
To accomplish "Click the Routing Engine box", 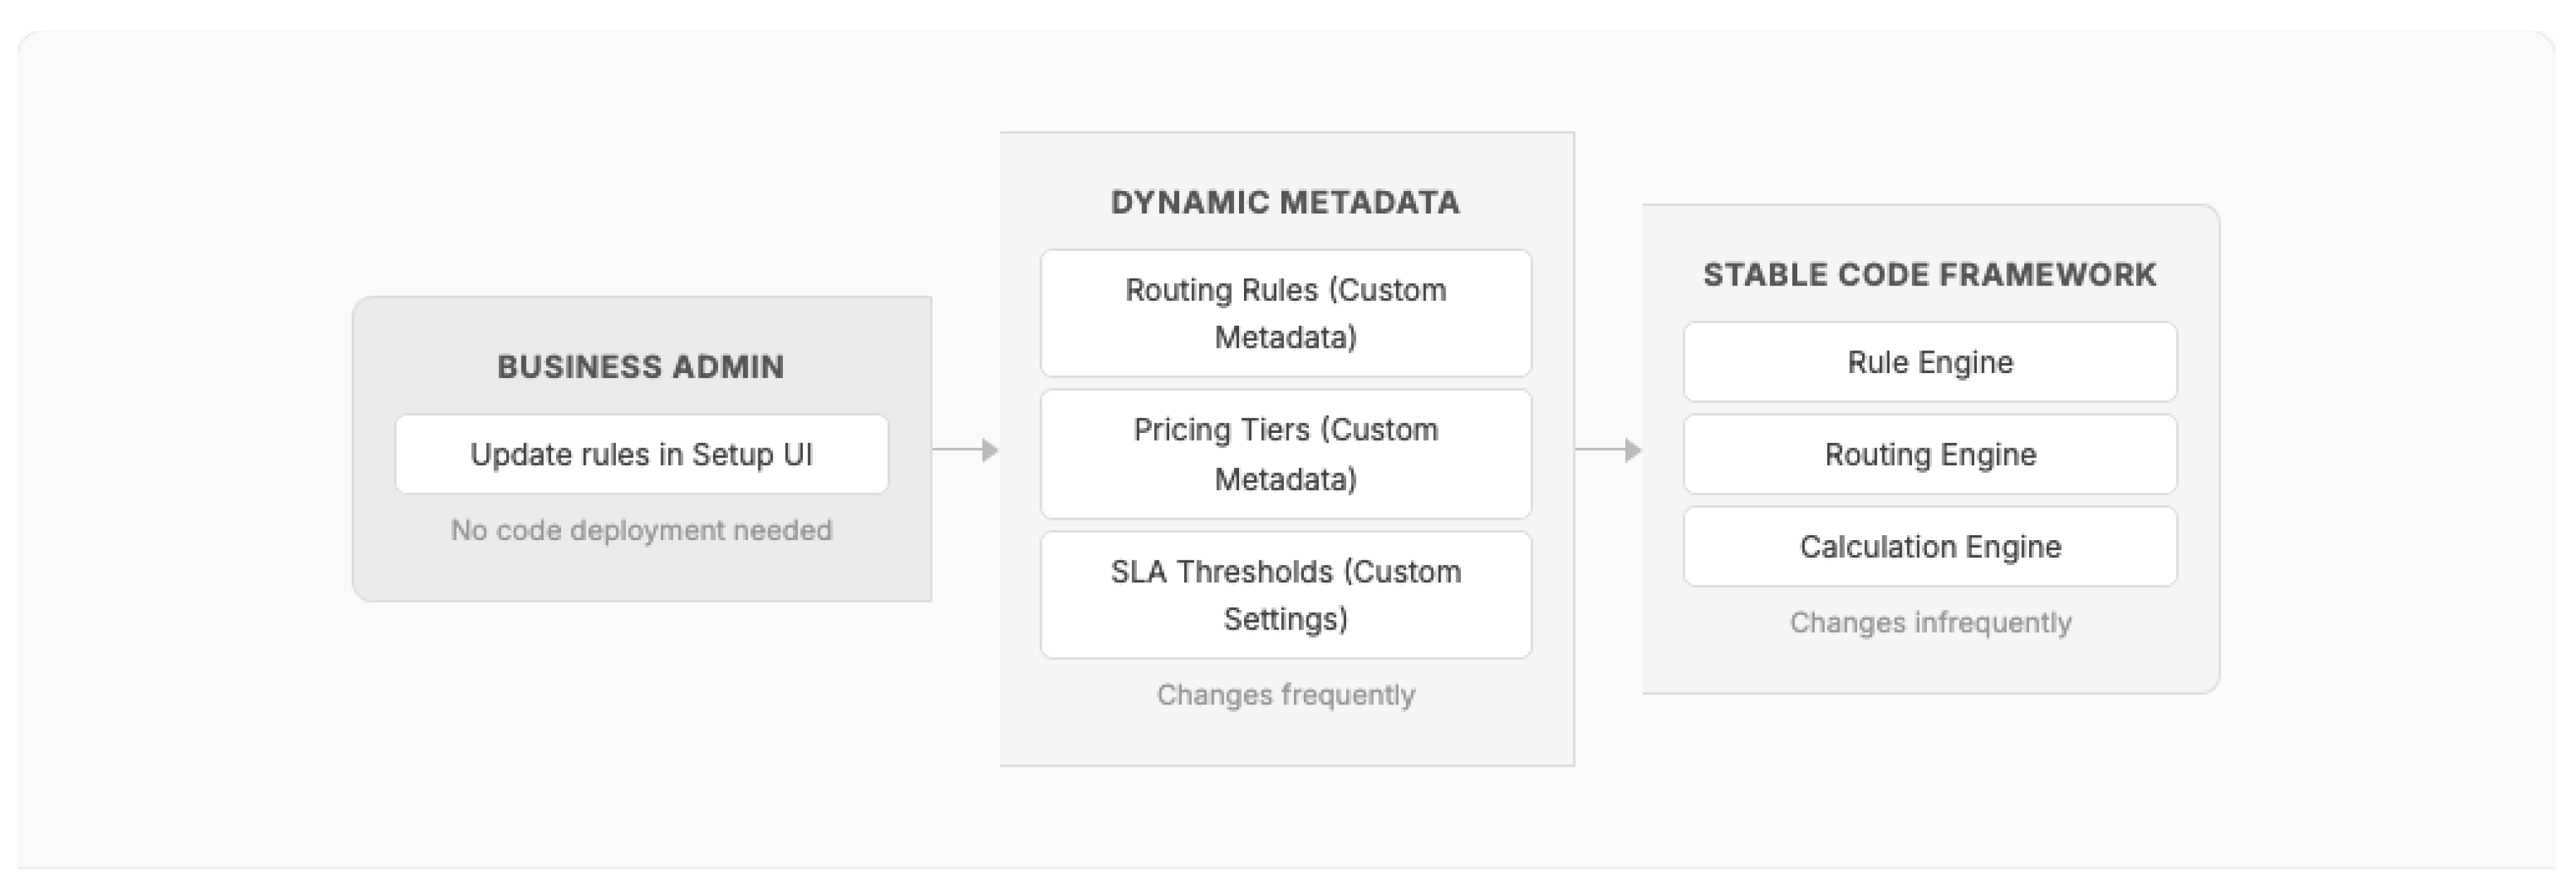I will pos(1929,454).
